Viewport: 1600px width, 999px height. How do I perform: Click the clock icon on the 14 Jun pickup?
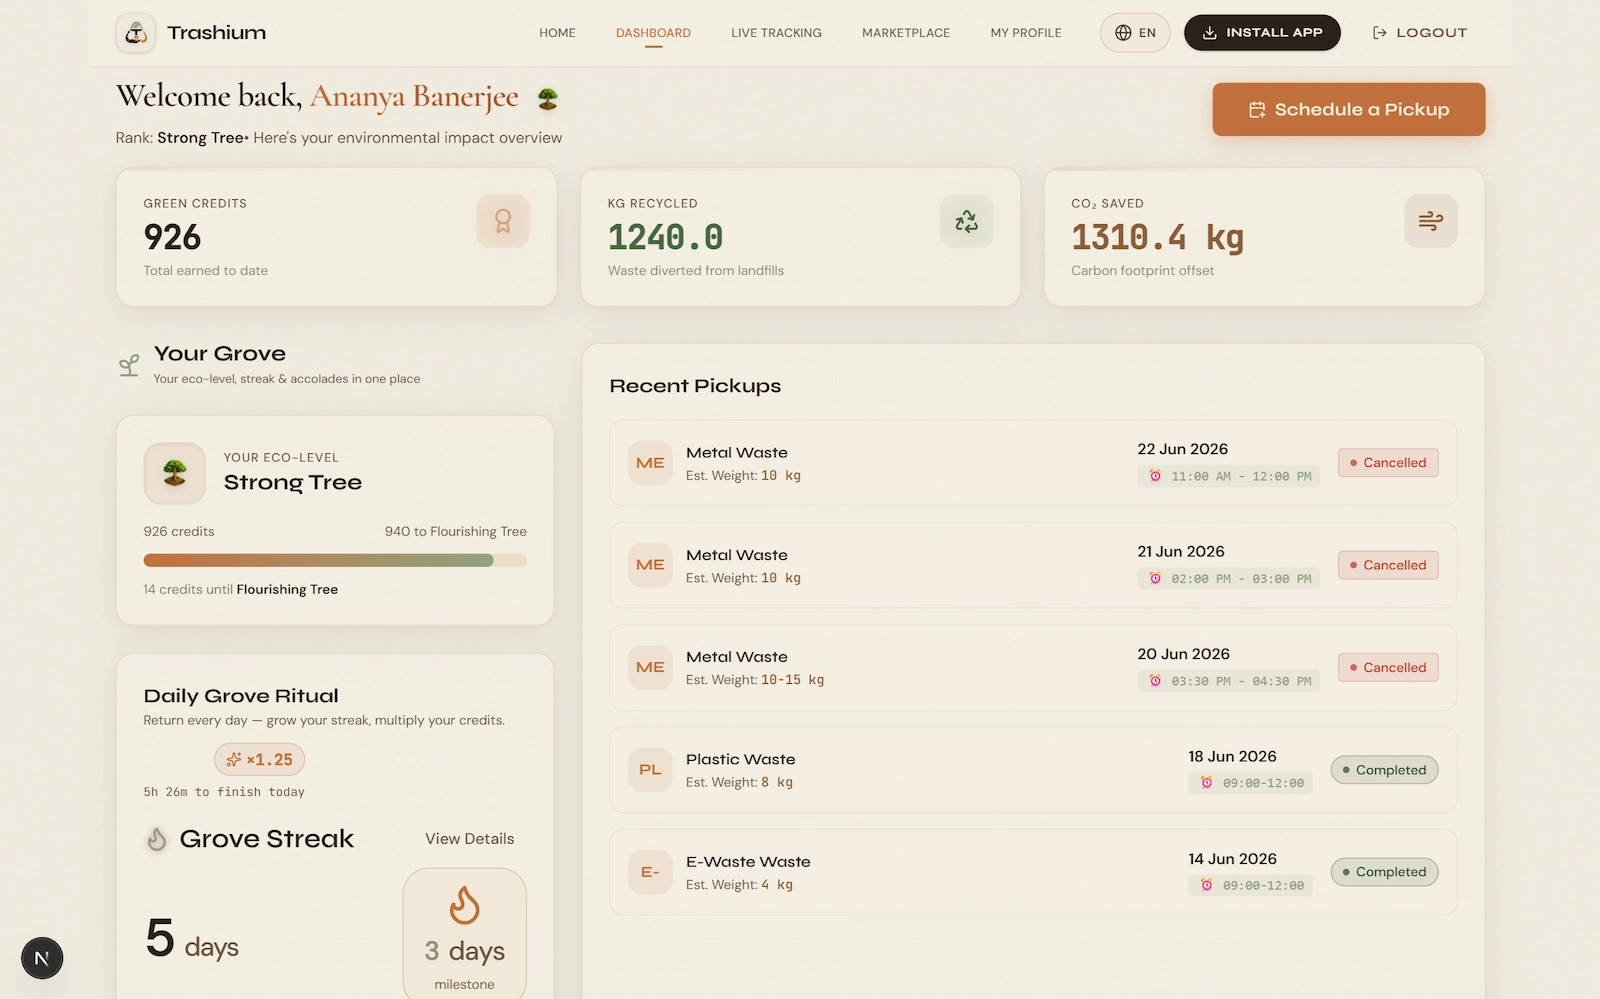pyautogui.click(x=1206, y=885)
